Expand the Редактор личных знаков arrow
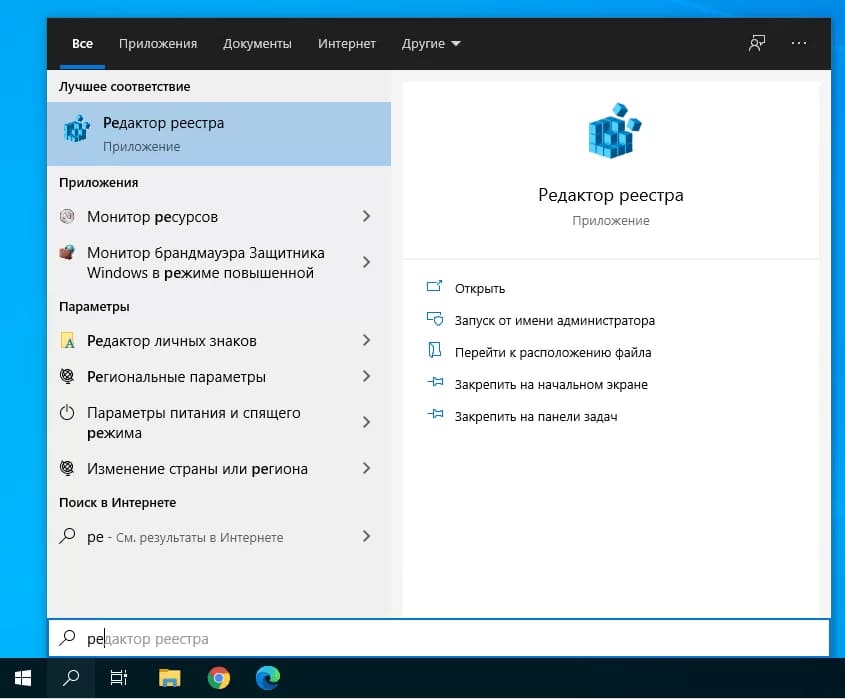Image resolution: width=845 pixels, height=699 pixels. coord(366,340)
